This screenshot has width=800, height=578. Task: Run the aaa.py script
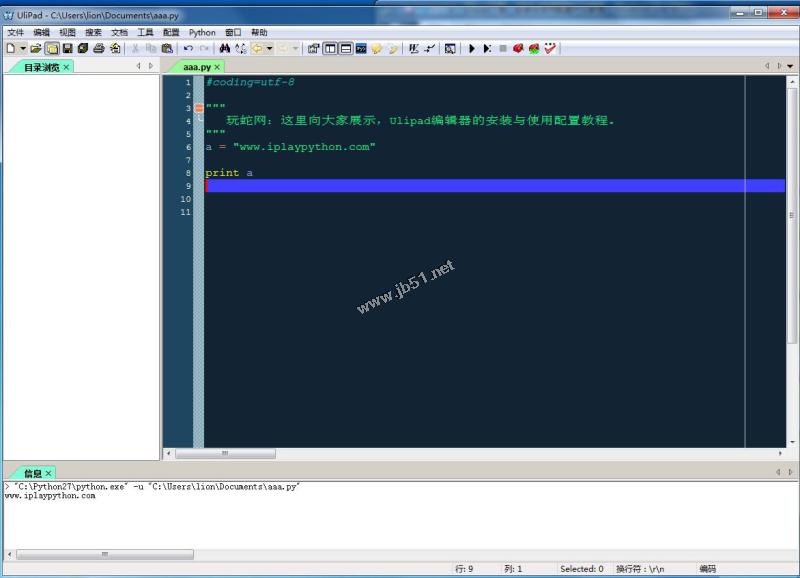point(470,48)
